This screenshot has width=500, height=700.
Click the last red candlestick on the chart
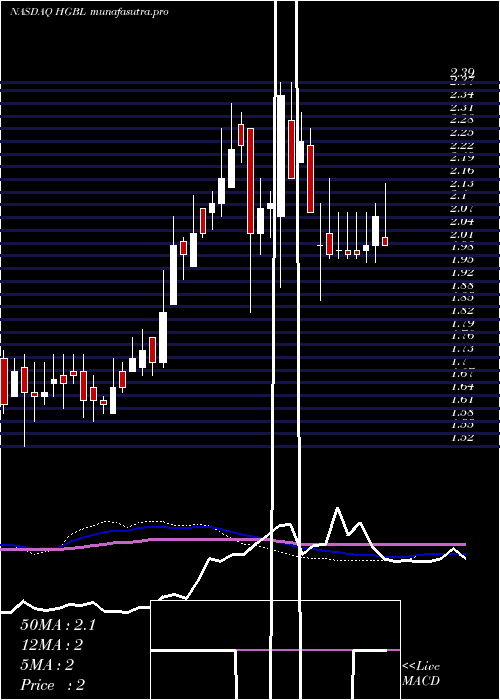pos(385,241)
